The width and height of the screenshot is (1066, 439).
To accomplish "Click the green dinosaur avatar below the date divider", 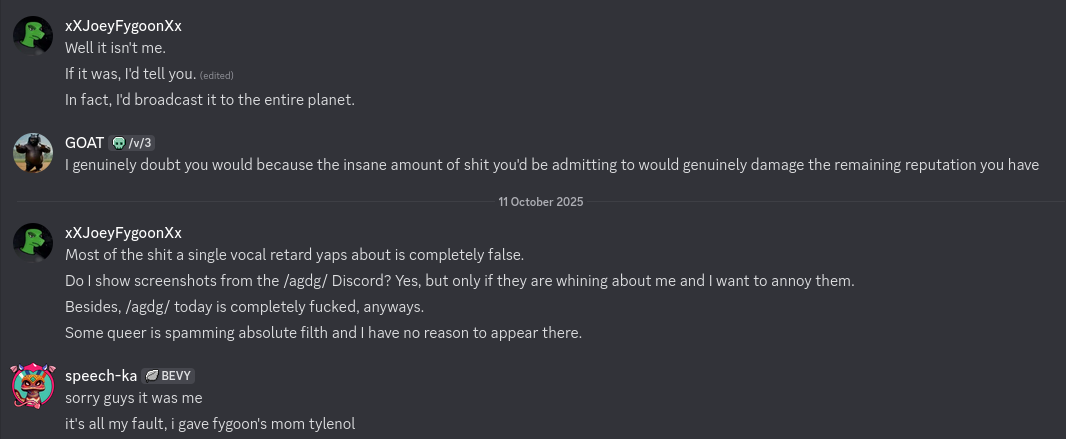I will pos(33,243).
